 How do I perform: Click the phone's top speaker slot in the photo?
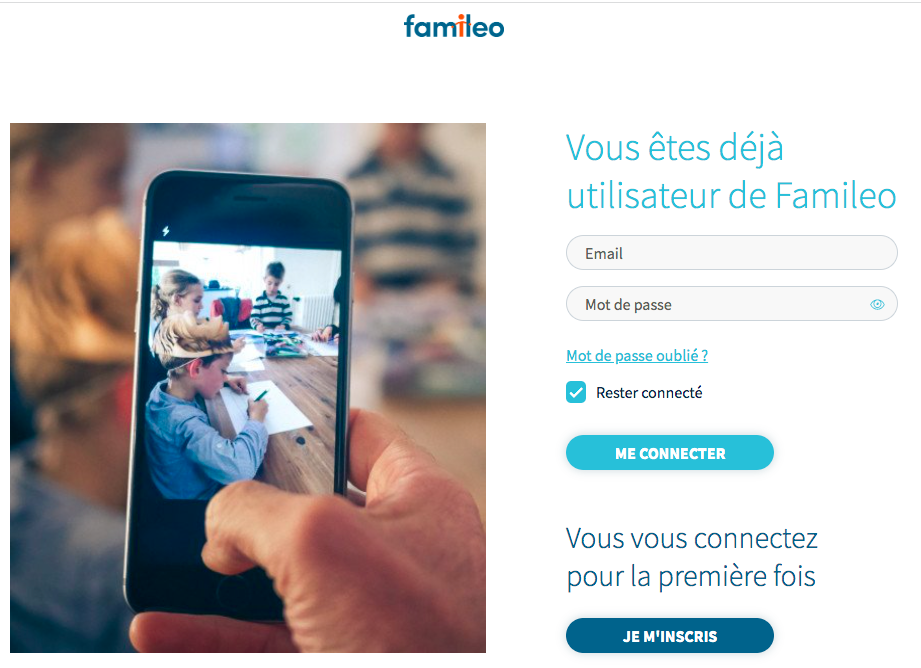pos(251,199)
